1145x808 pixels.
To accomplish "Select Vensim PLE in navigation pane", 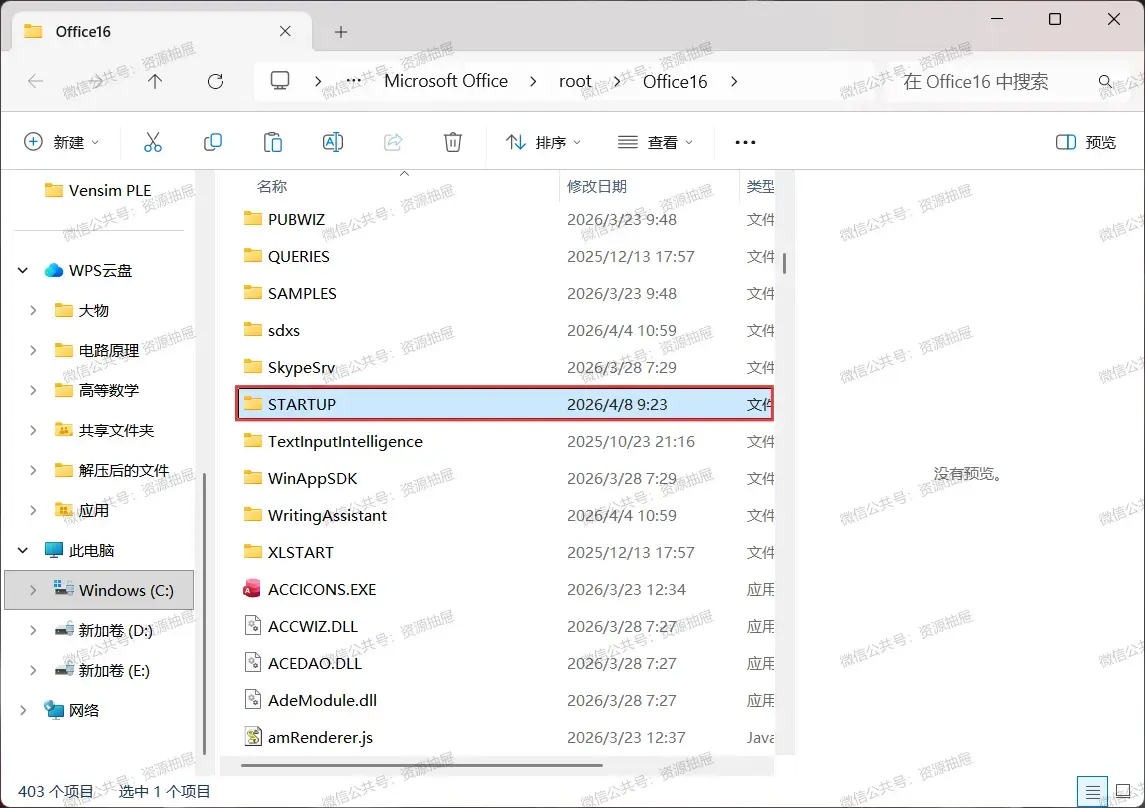I will (x=98, y=191).
